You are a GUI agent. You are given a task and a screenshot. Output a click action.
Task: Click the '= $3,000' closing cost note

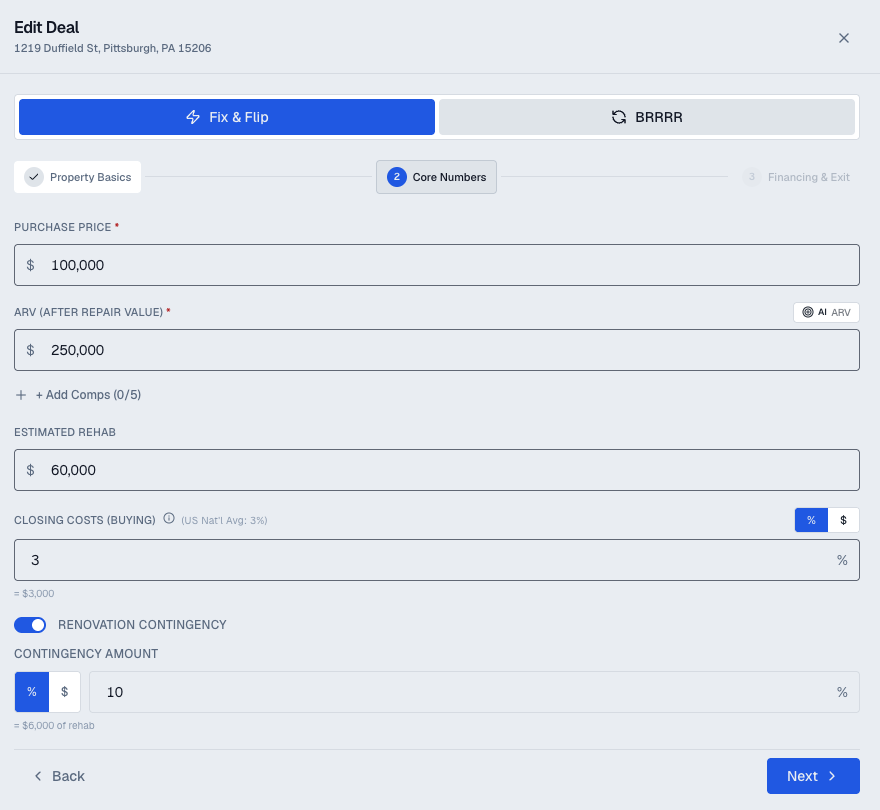click(x=34, y=593)
